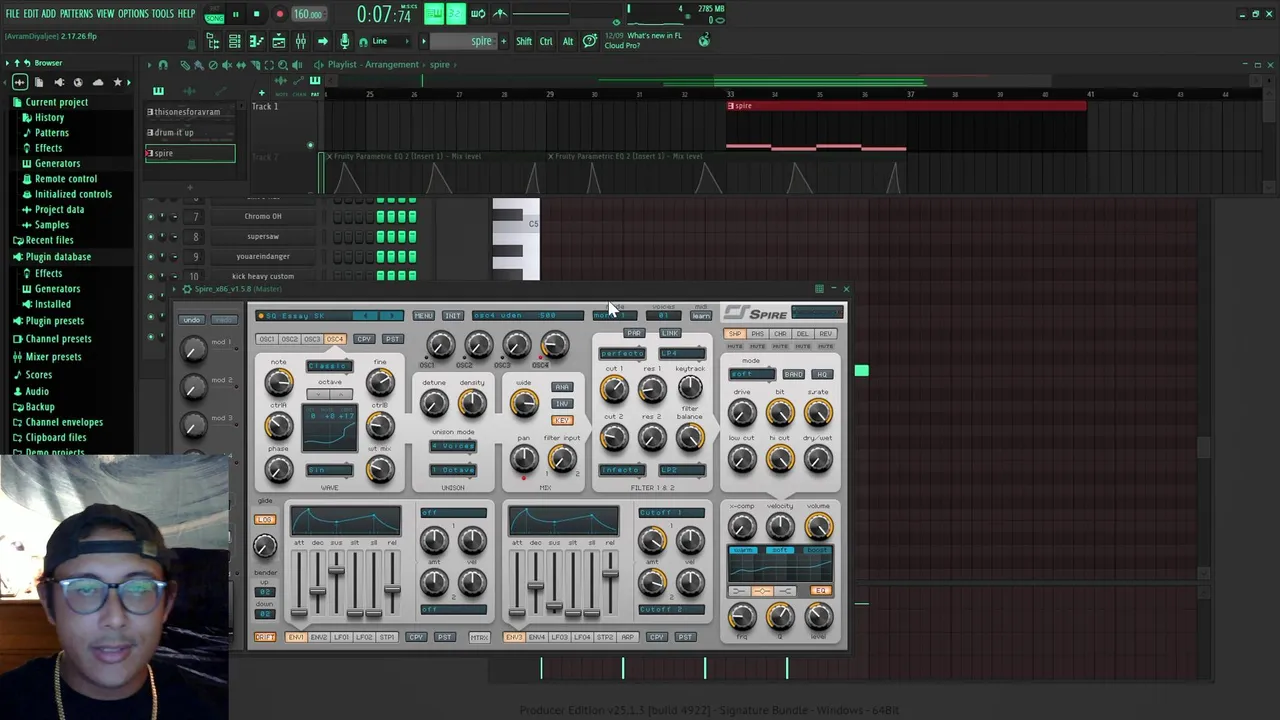1280x720 pixels.
Task: Select the zoom tool in Playlist toolbar
Action: [x=283, y=65]
